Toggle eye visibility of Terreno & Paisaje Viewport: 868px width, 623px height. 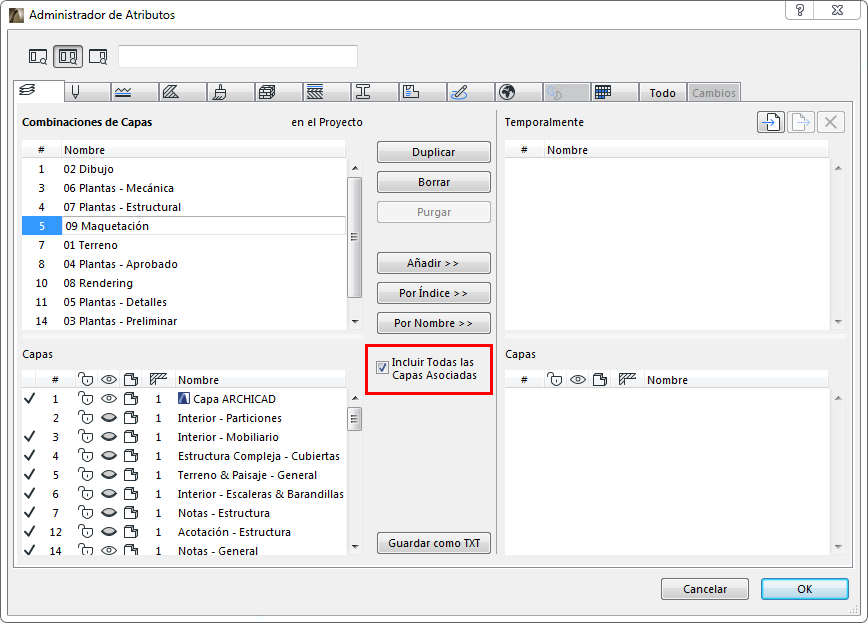coord(109,475)
